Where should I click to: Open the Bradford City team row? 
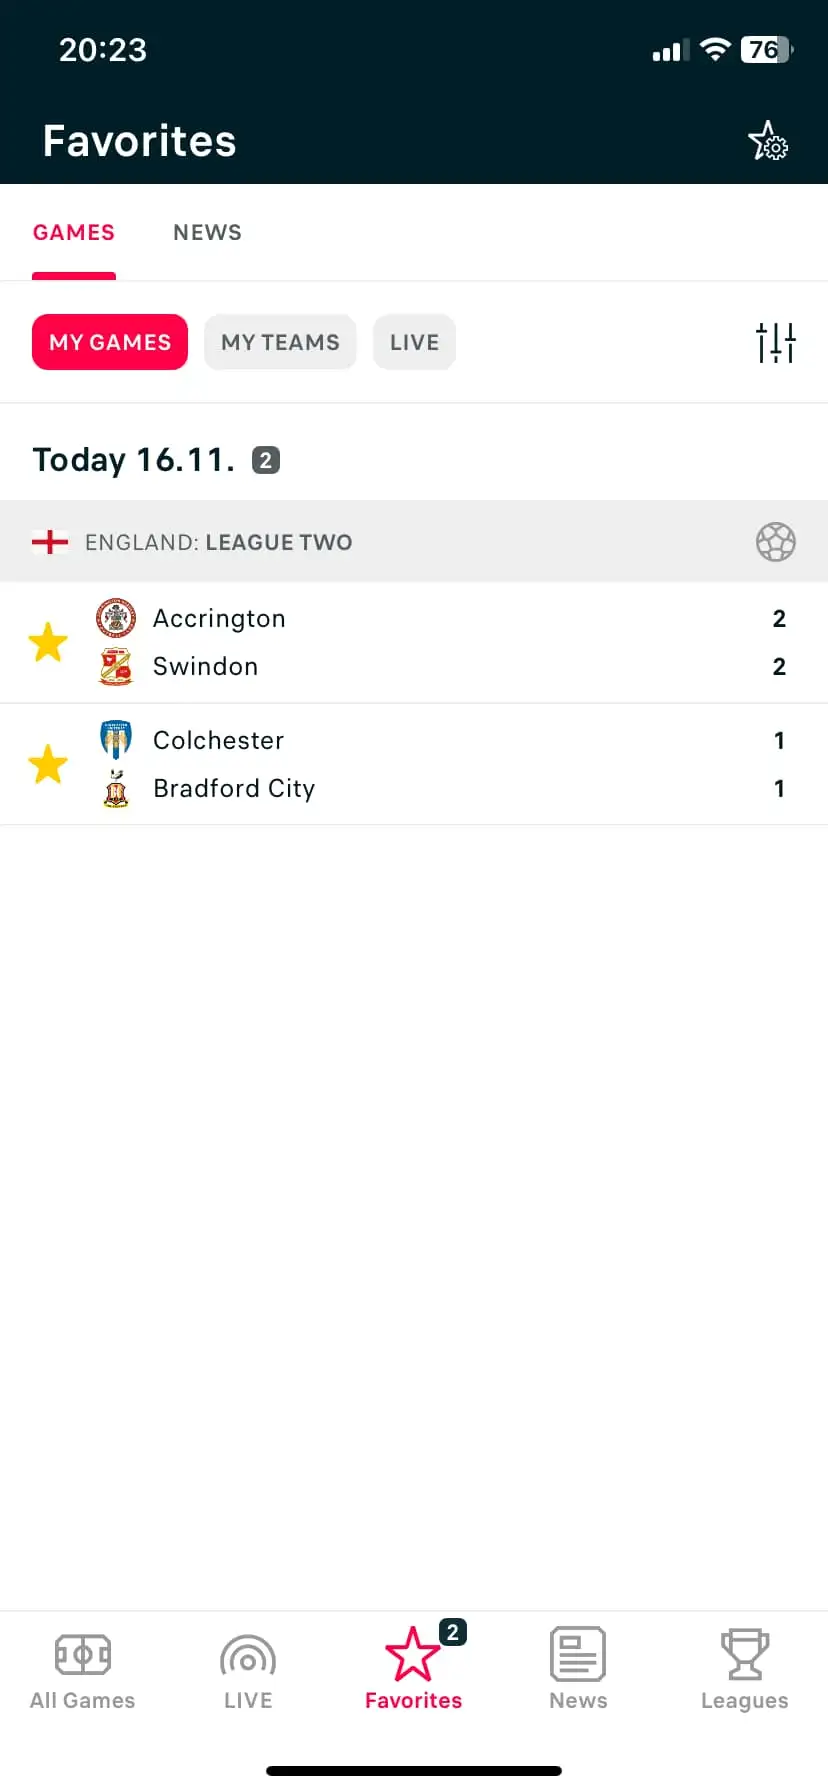click(x=414, y=788)
